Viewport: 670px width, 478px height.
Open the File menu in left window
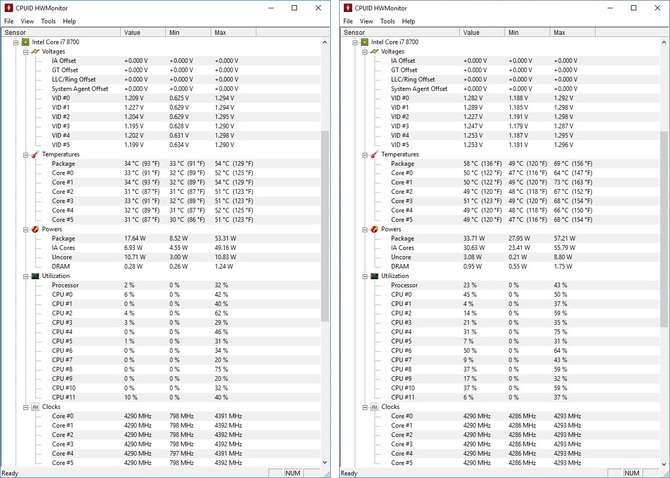pyautogui.click(x=9, y=21)
